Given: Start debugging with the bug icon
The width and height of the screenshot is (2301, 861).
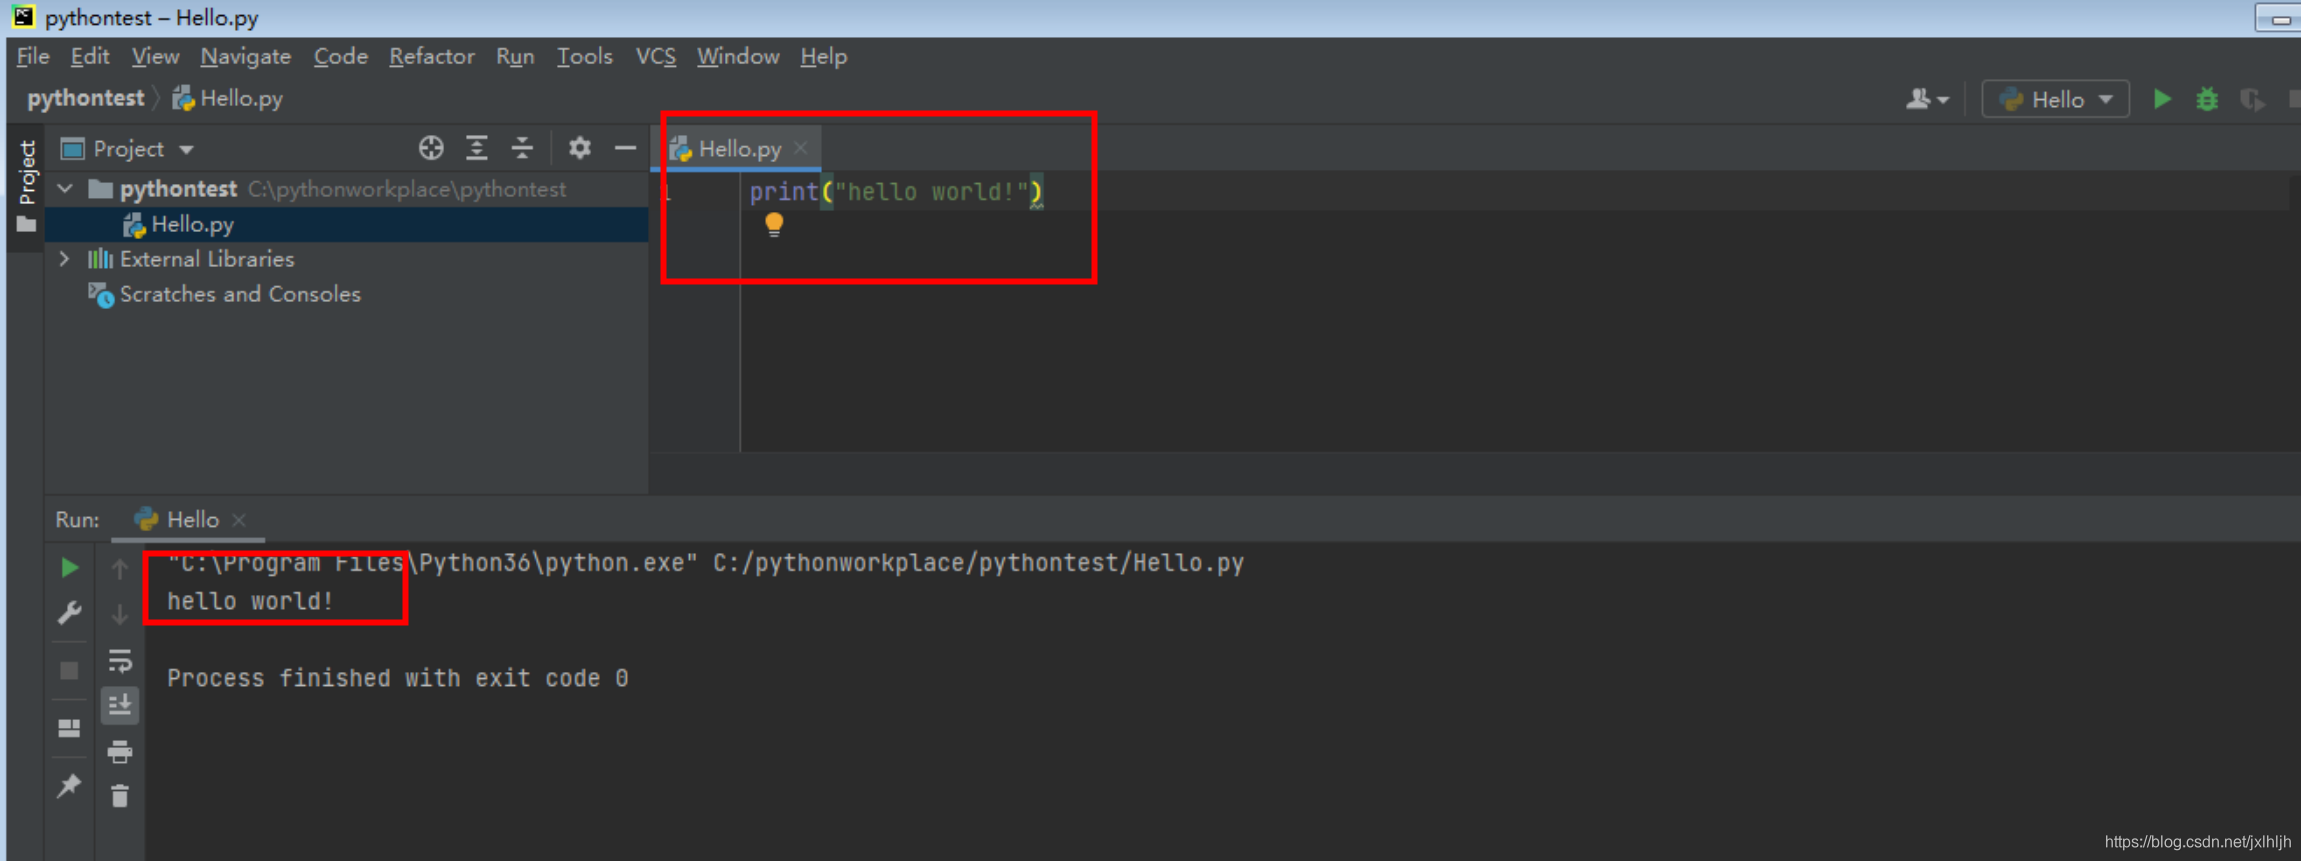Looking at the screenshot, I should tap(2207, 99).
